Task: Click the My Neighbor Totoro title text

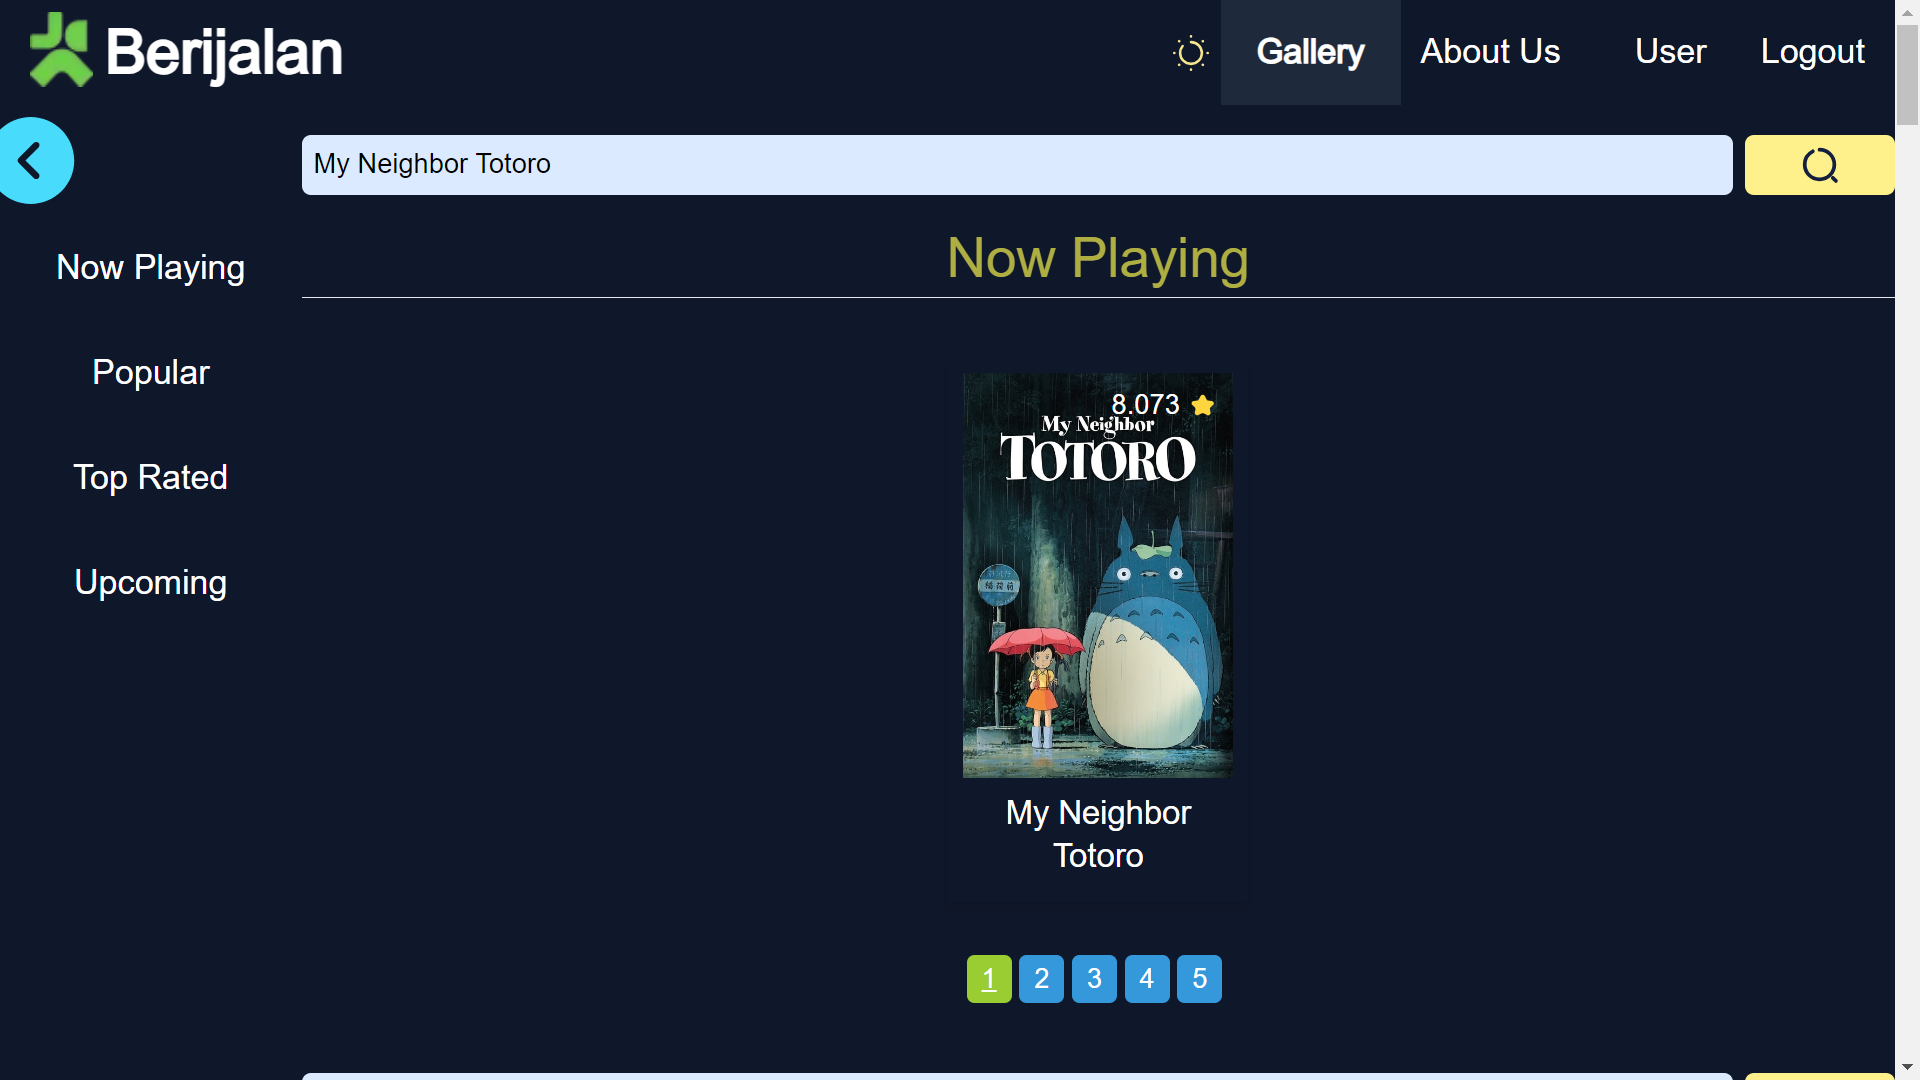Action: click(1097, 834)
